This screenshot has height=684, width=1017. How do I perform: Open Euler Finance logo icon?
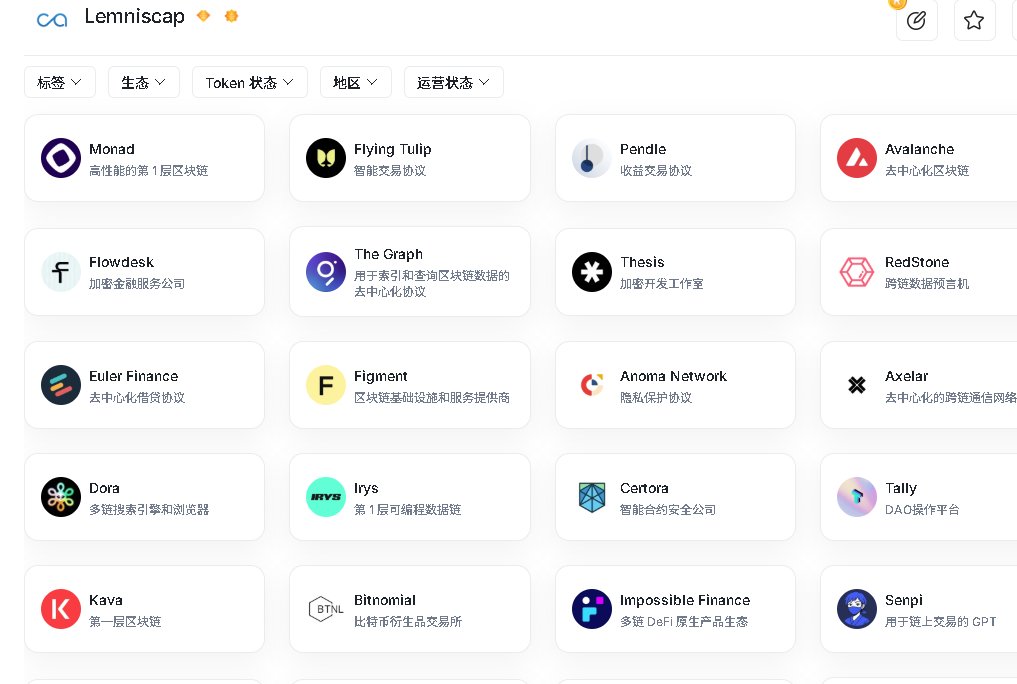pos(61,385)
